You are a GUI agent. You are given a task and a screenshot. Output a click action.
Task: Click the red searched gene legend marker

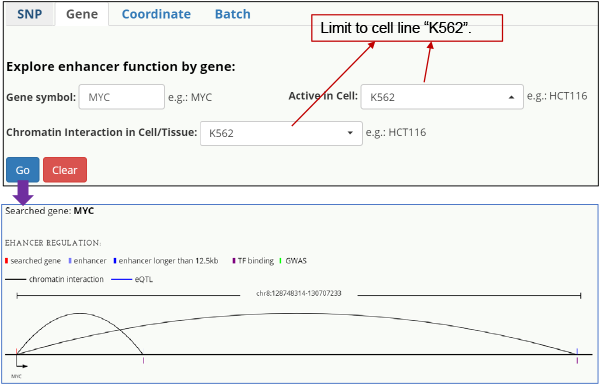point(7,261)
